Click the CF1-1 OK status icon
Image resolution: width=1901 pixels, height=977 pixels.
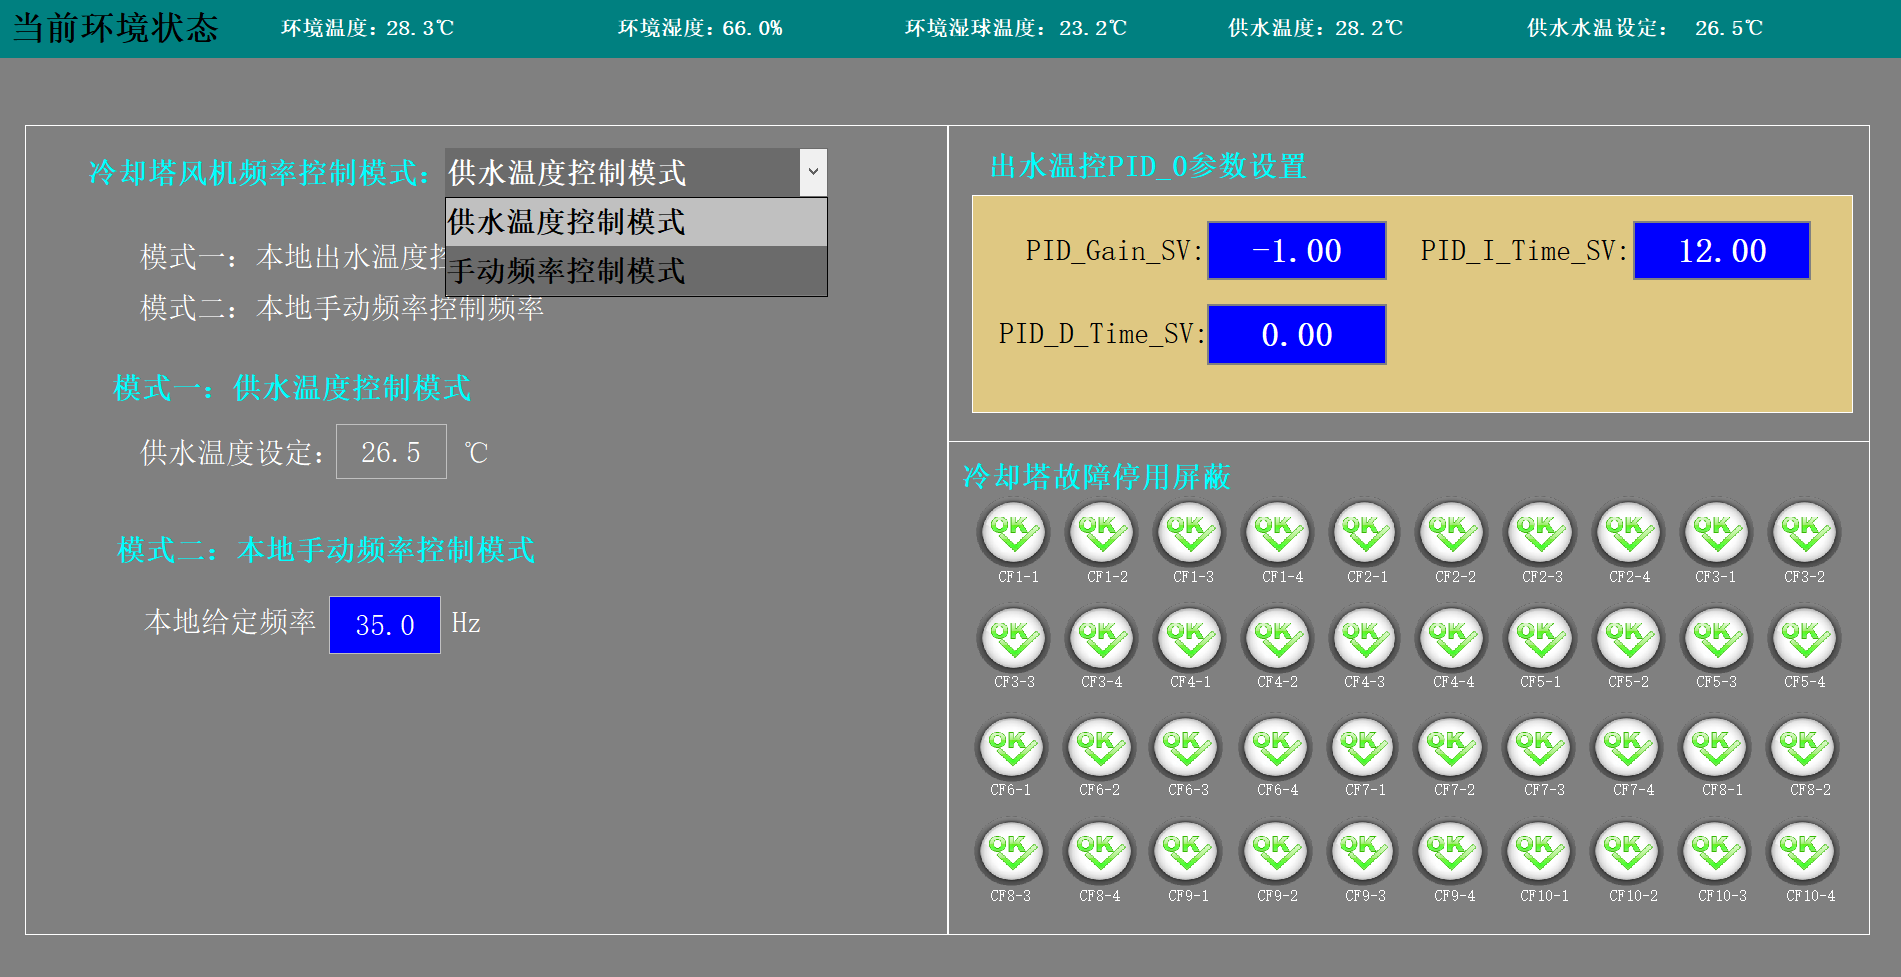click(1013, 533)
